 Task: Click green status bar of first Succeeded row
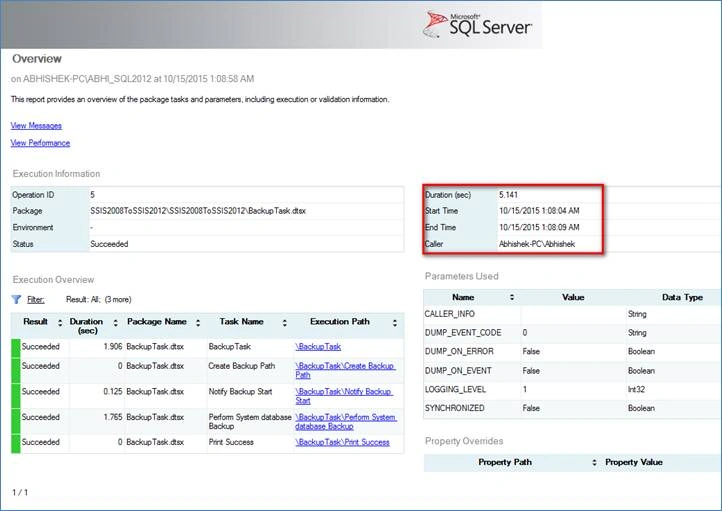(16, 348)
